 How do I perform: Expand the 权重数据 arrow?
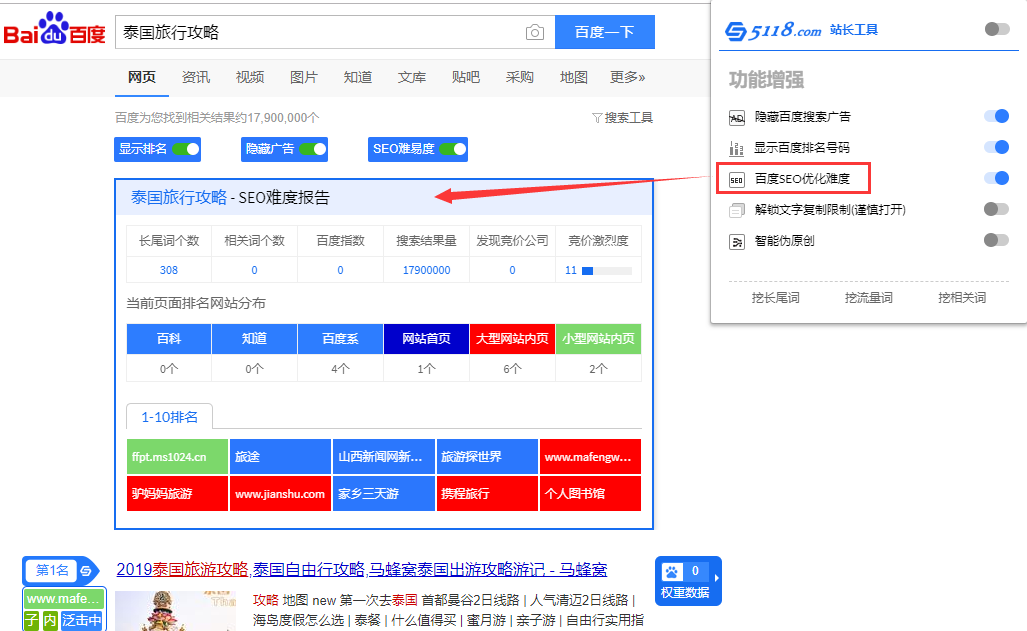tap(717, 578)
